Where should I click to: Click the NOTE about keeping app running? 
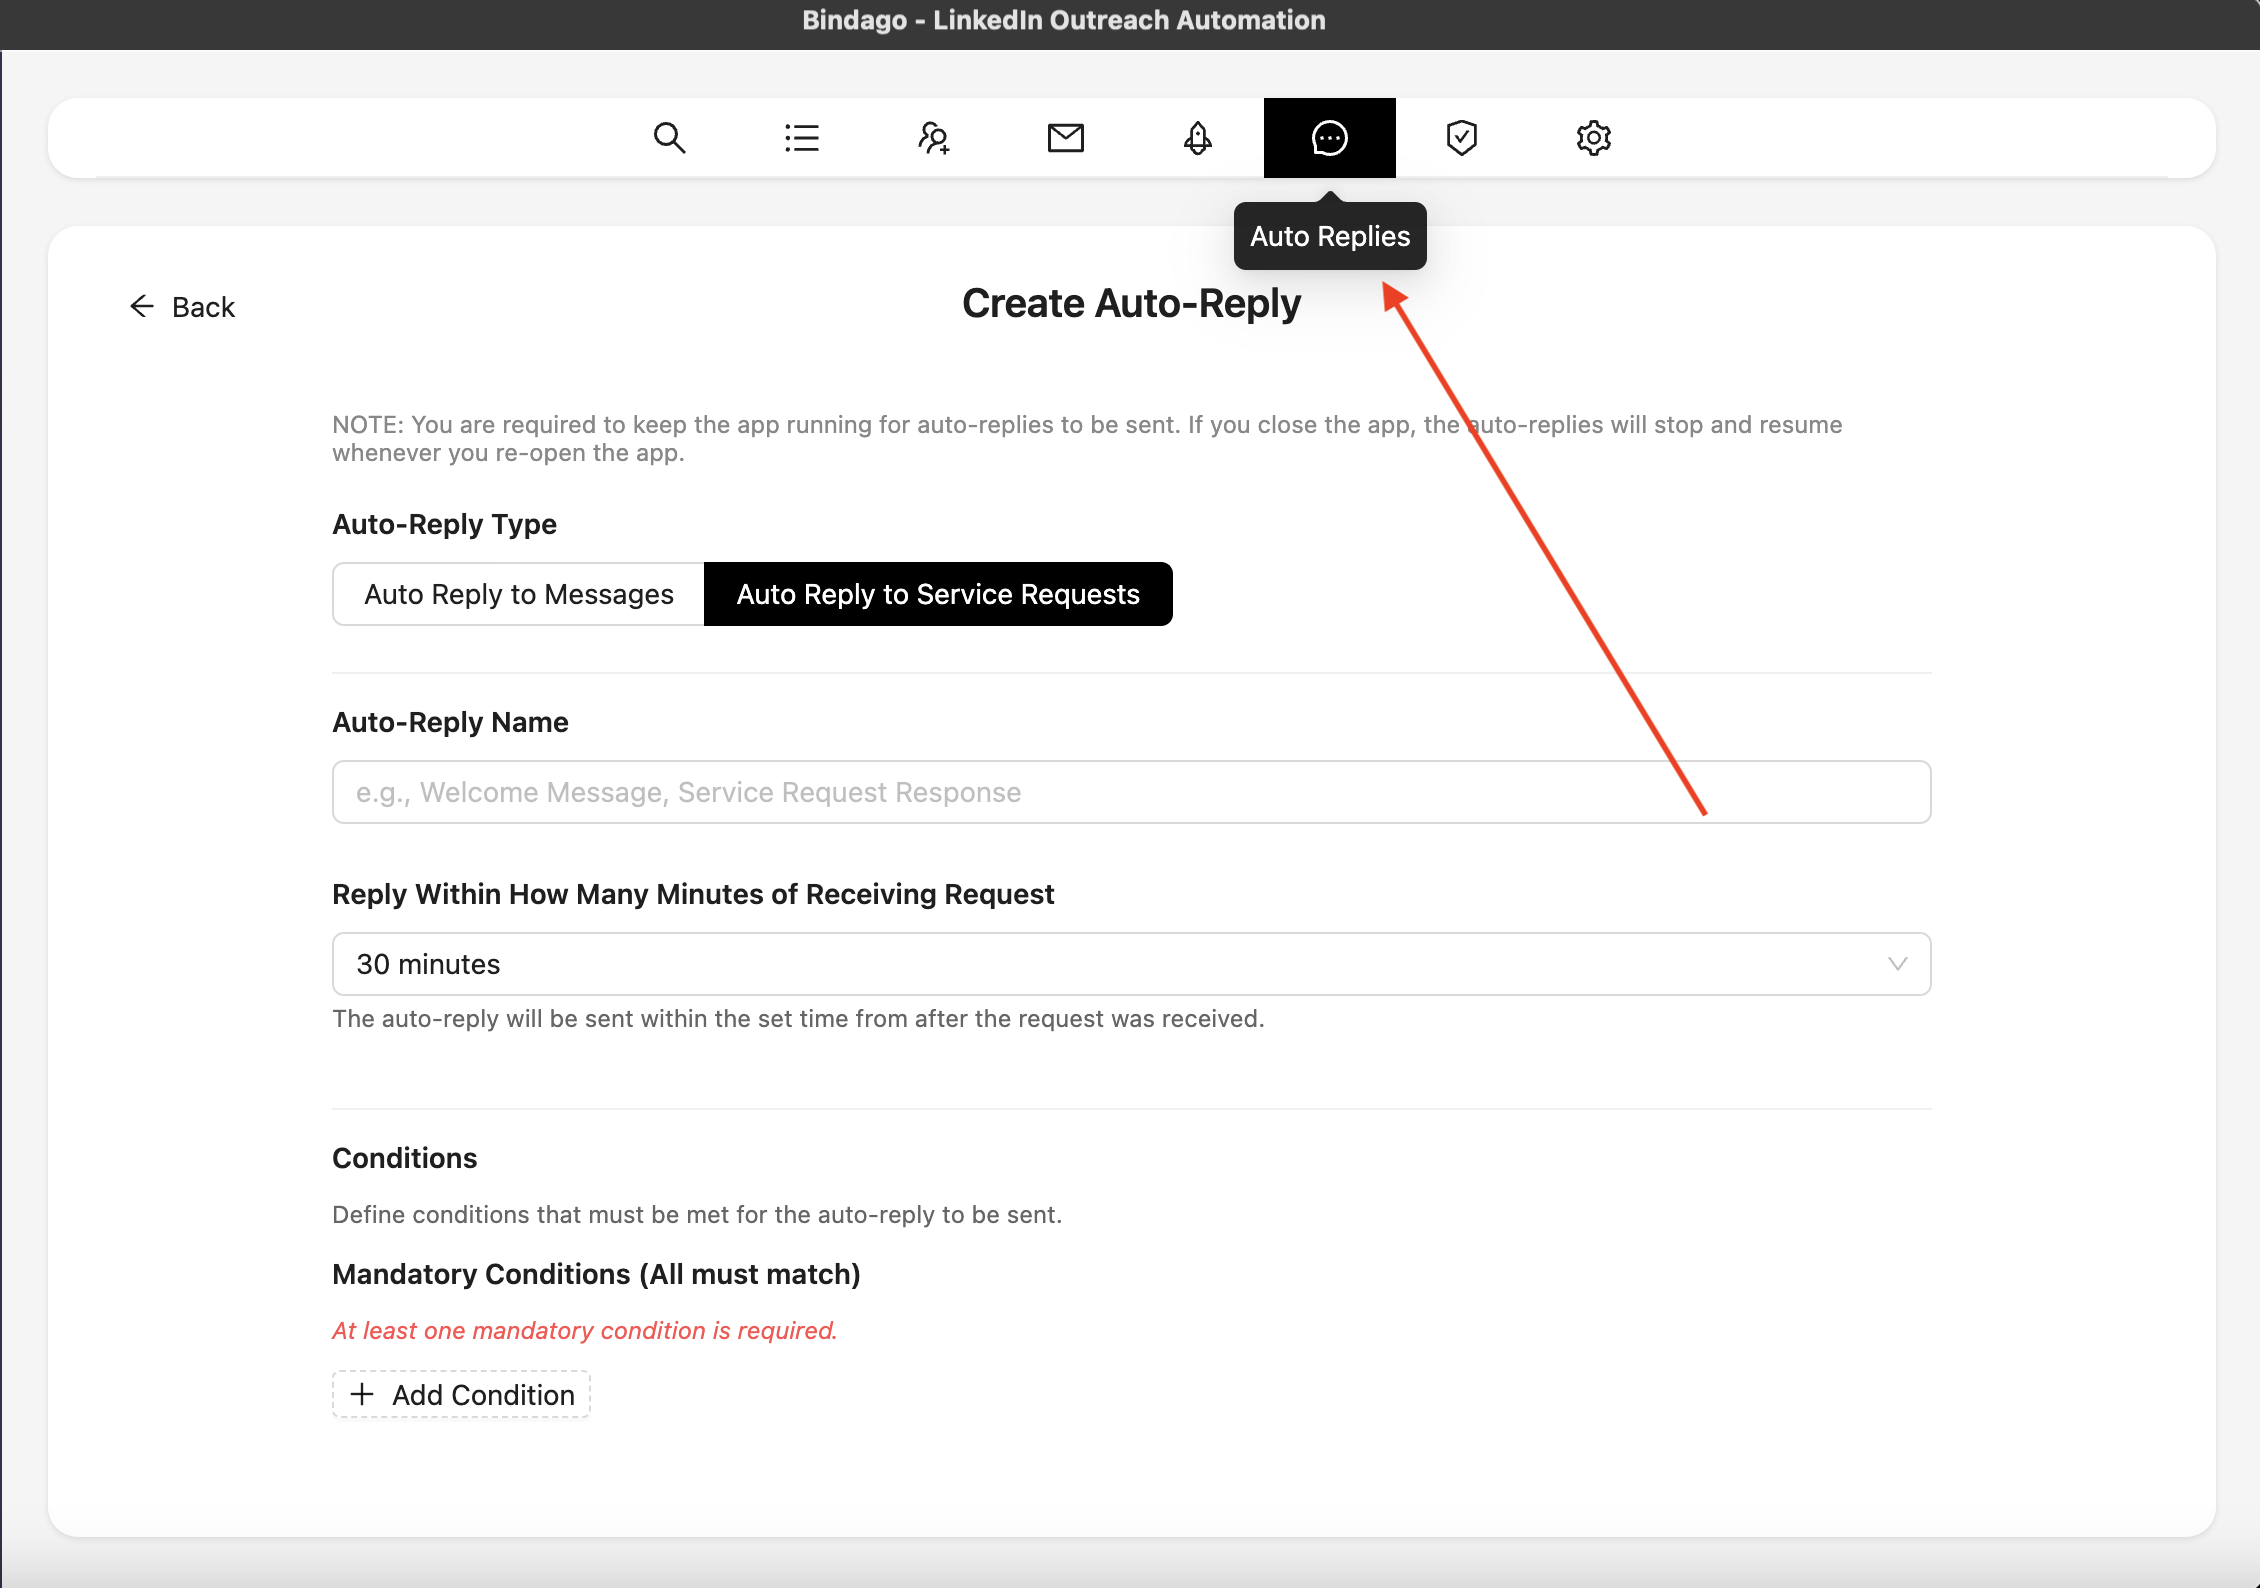(x=1087, y=438)
